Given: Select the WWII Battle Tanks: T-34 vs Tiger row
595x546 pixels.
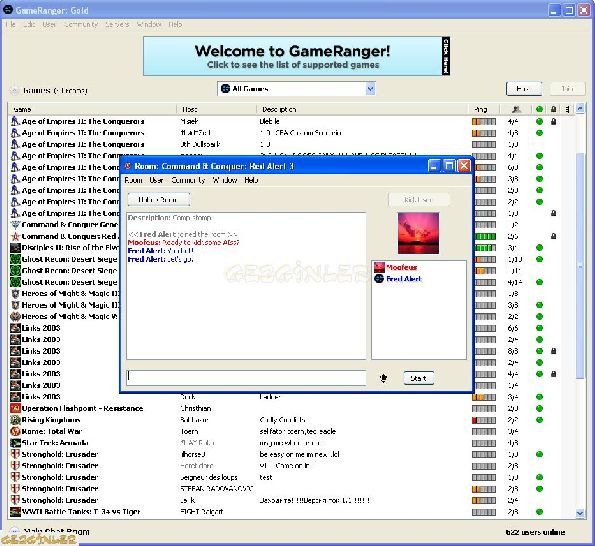Looking at the screenshot, I should point(291,511).
